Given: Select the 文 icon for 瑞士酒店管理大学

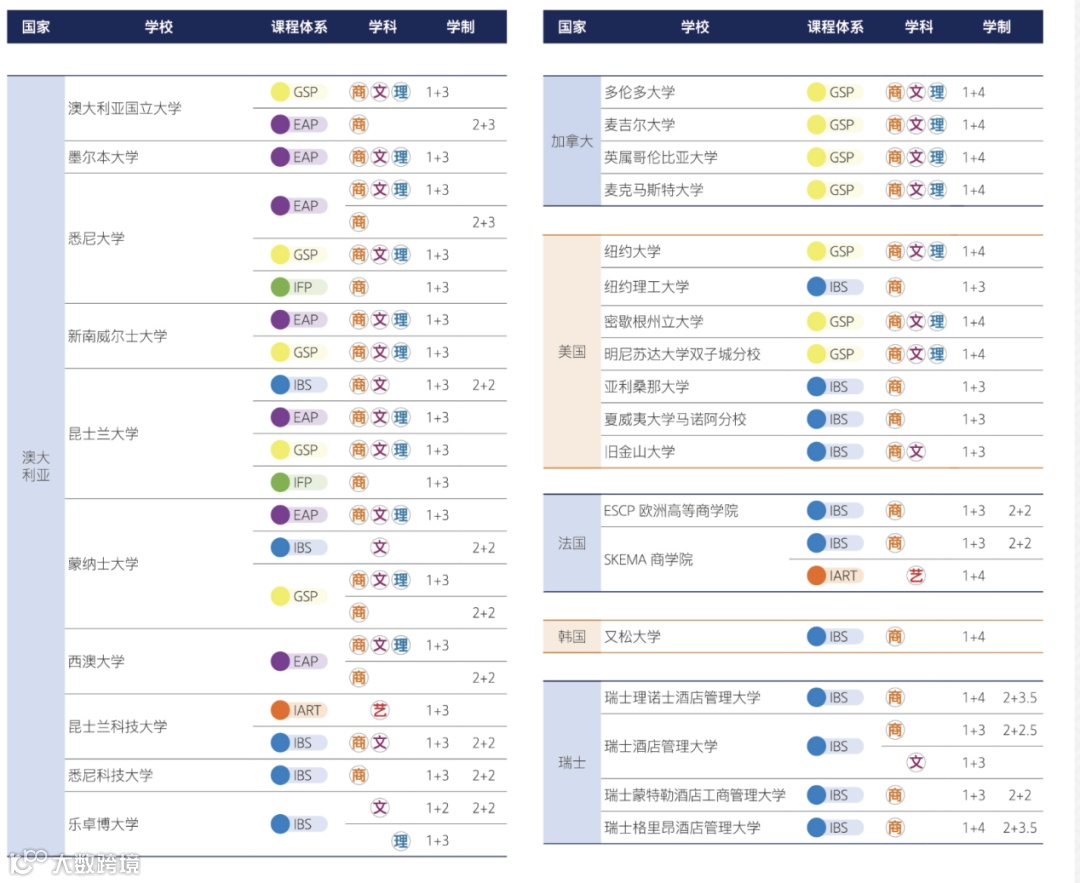Looking at the screenshot, I should 915,762.
